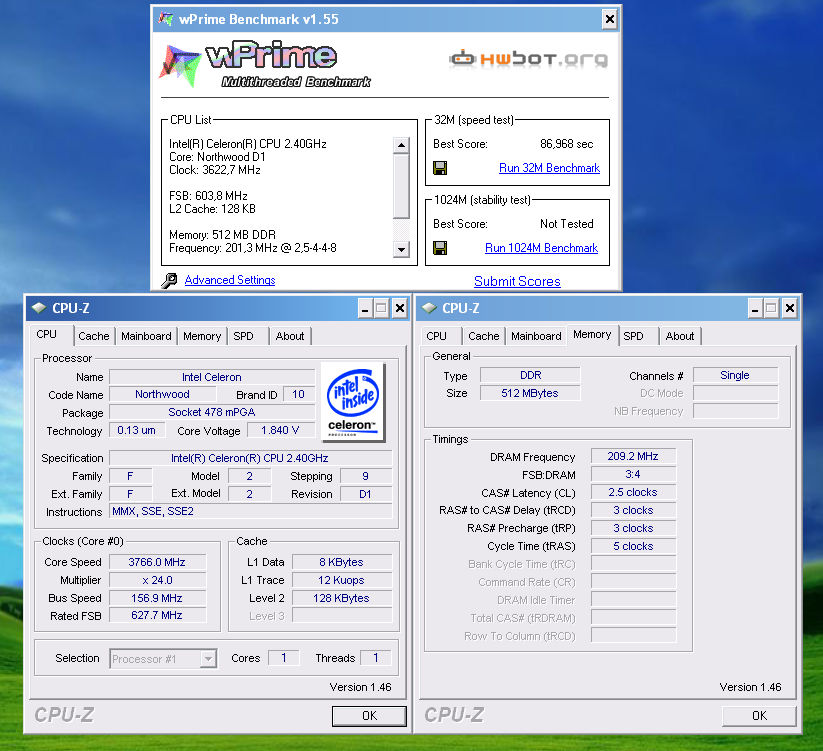Screen dimensions: 823x751
Task: Run the 32M Benchmark
Action: click(549, 168)
